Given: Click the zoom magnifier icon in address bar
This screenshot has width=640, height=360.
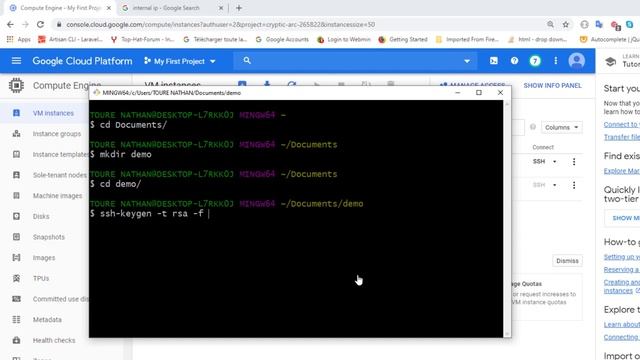Looking at the screenshot, I should (x=550, y=24).
